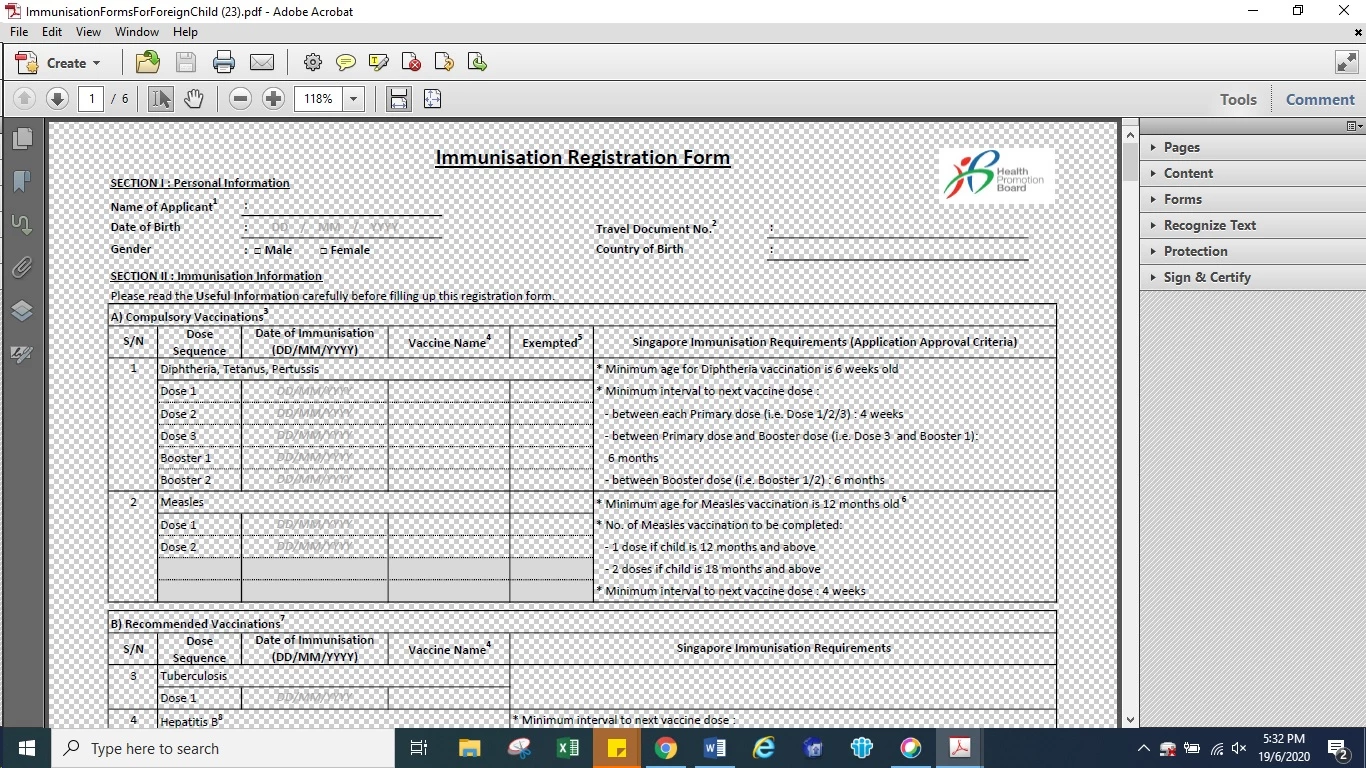Click the Travel Document No. field
The height and width of the screenshot is (768, 1366).
tap(898, 228)
